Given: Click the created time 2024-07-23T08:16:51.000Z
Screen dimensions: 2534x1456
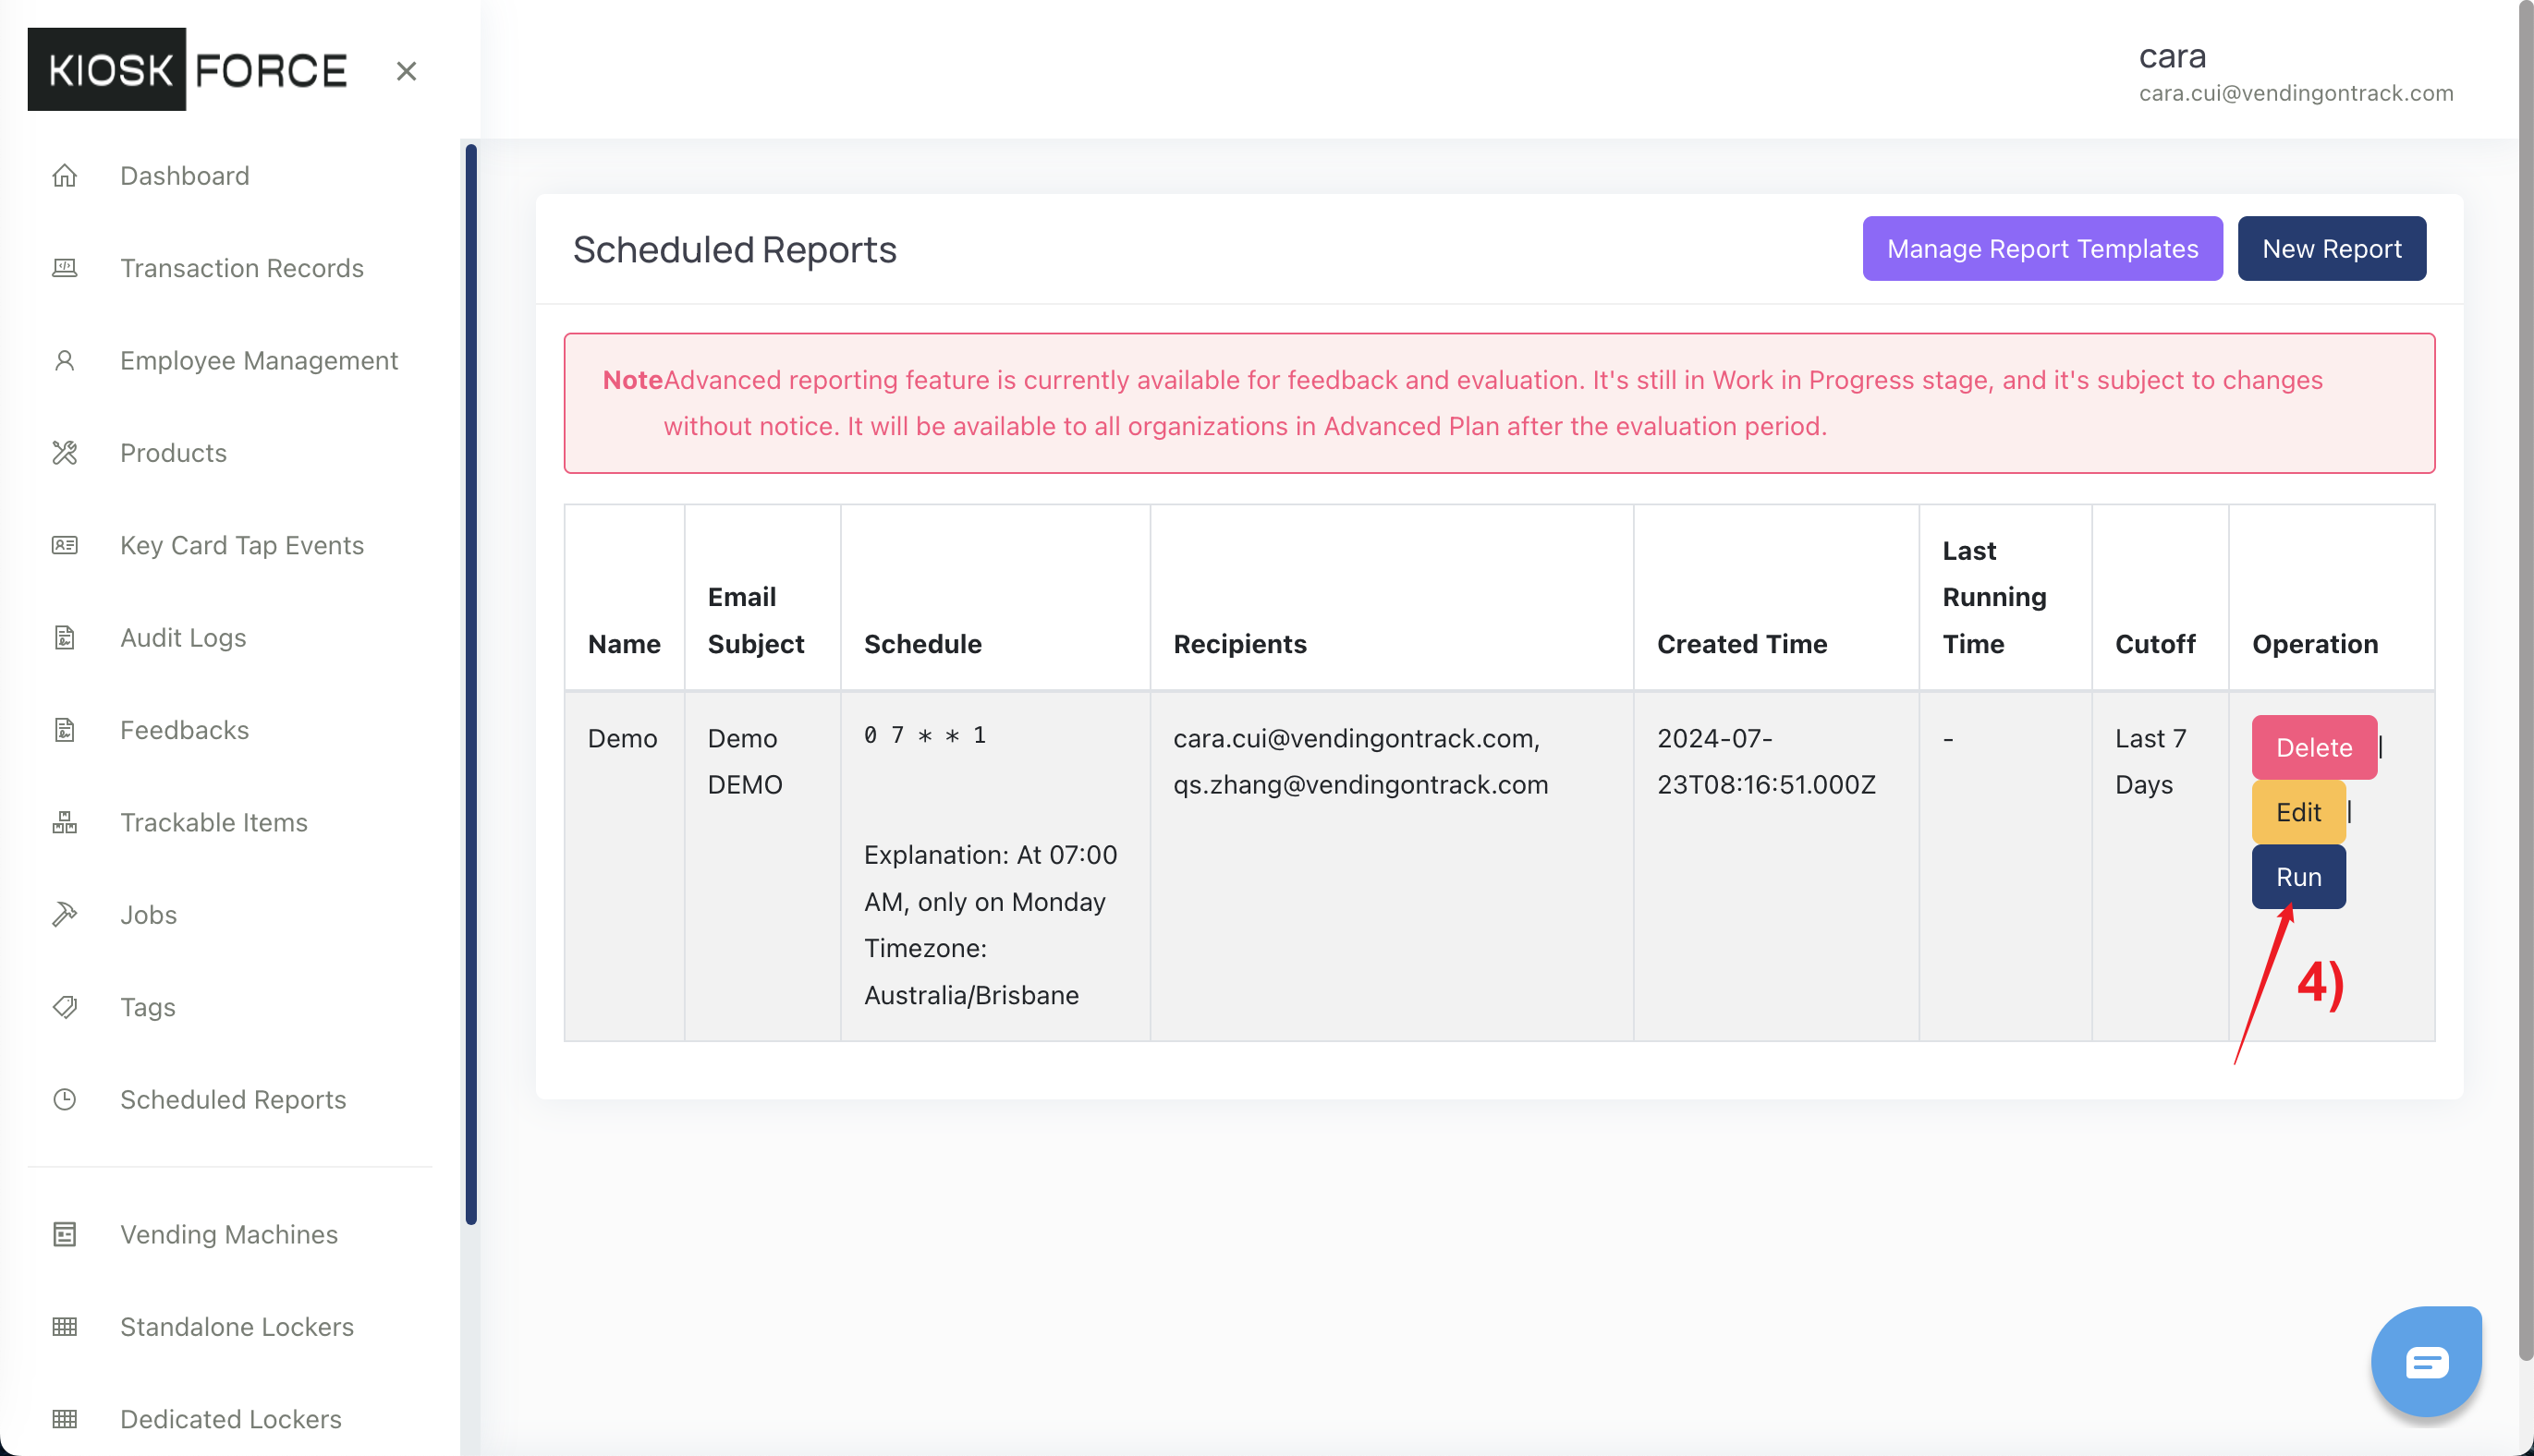Looking at the screenshot, I should tap(1765, 761).
